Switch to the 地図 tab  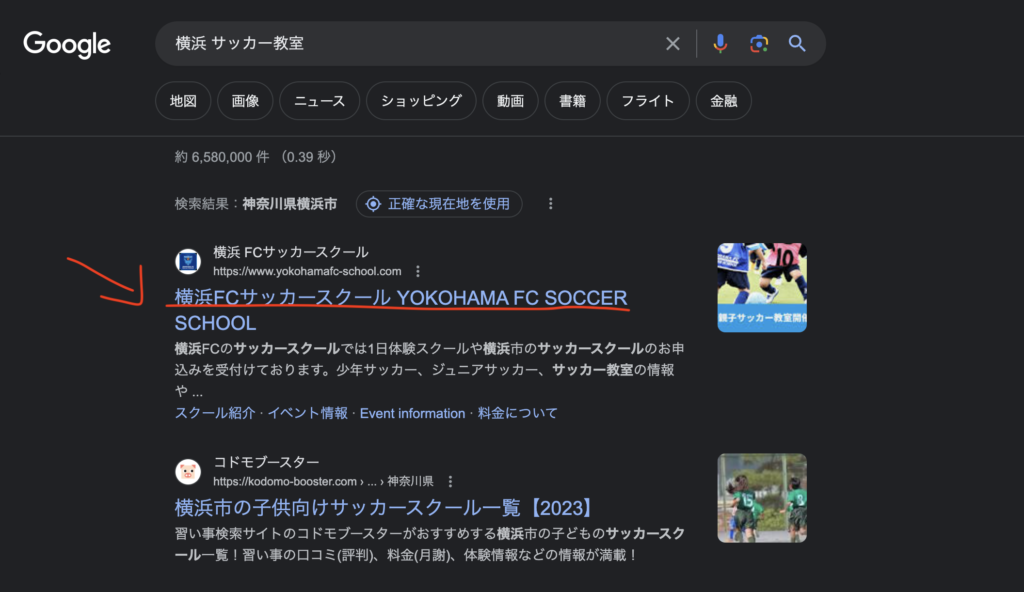(183, 101)
